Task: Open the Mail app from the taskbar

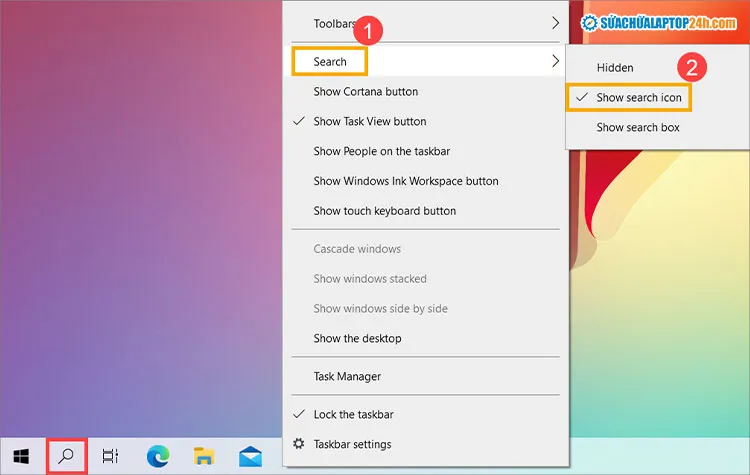Action: 250,456
